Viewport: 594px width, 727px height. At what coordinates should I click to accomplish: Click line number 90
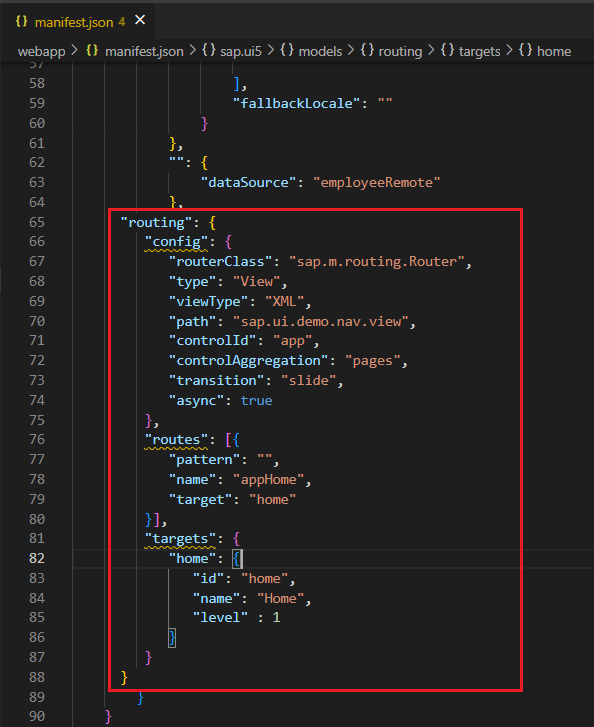[37, 716]
